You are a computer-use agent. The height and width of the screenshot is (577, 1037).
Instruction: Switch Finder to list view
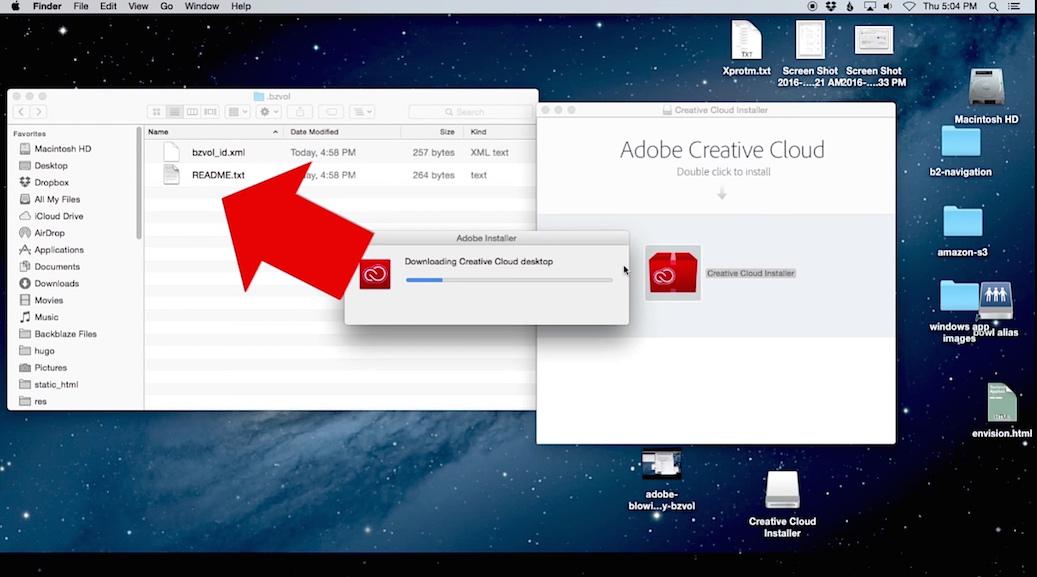click(174, 112)
